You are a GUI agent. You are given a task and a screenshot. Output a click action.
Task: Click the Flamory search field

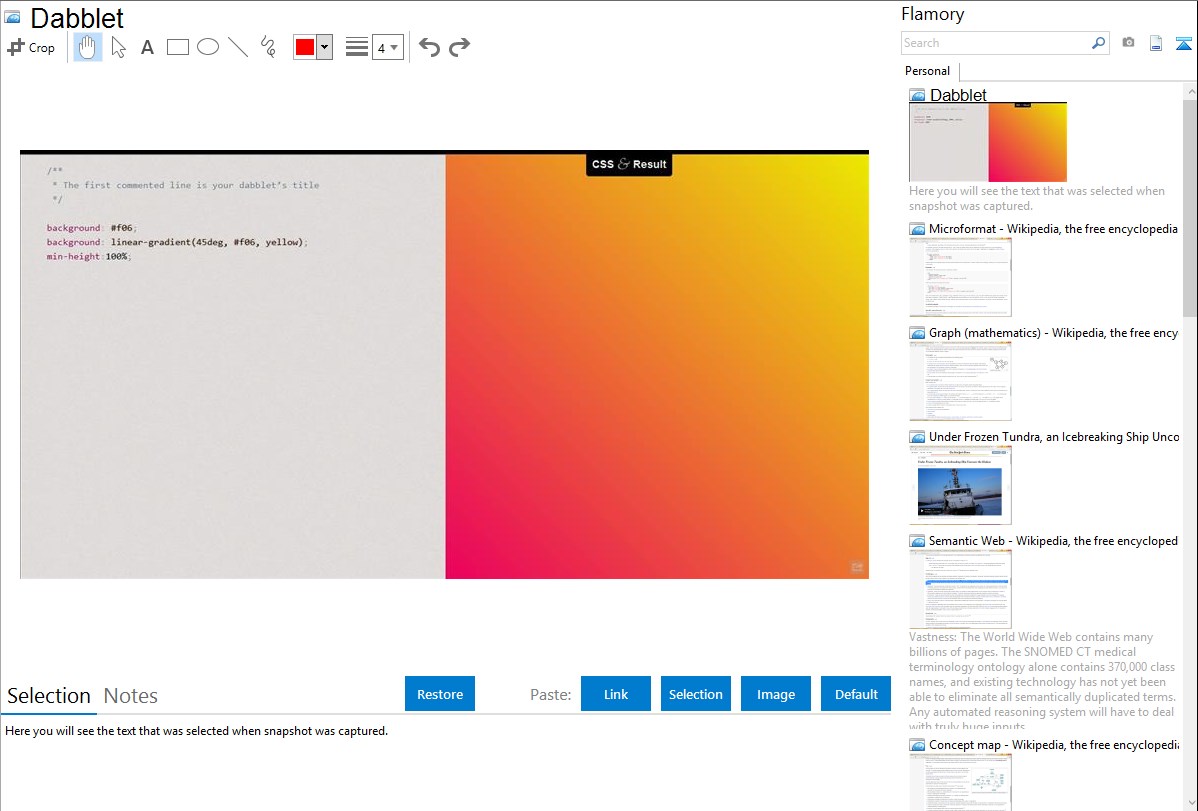(996, 43)
